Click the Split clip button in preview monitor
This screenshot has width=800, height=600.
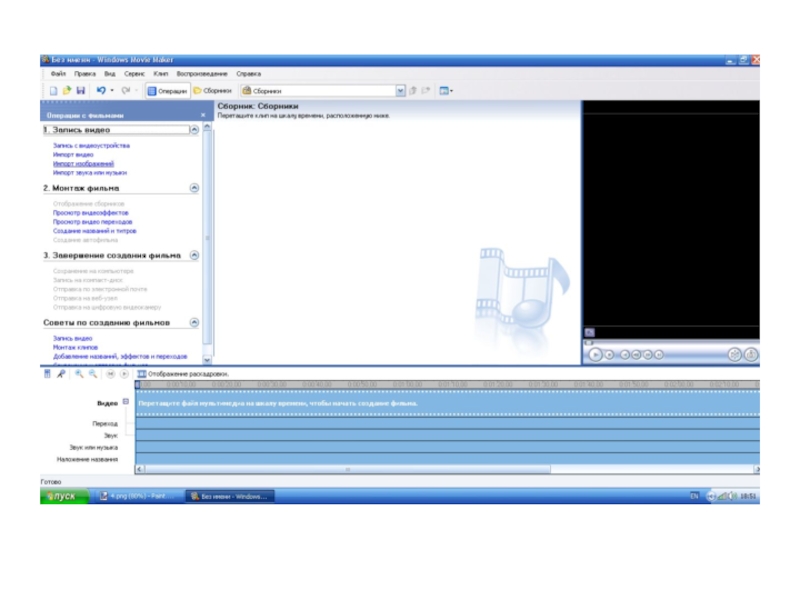point(734,354)
